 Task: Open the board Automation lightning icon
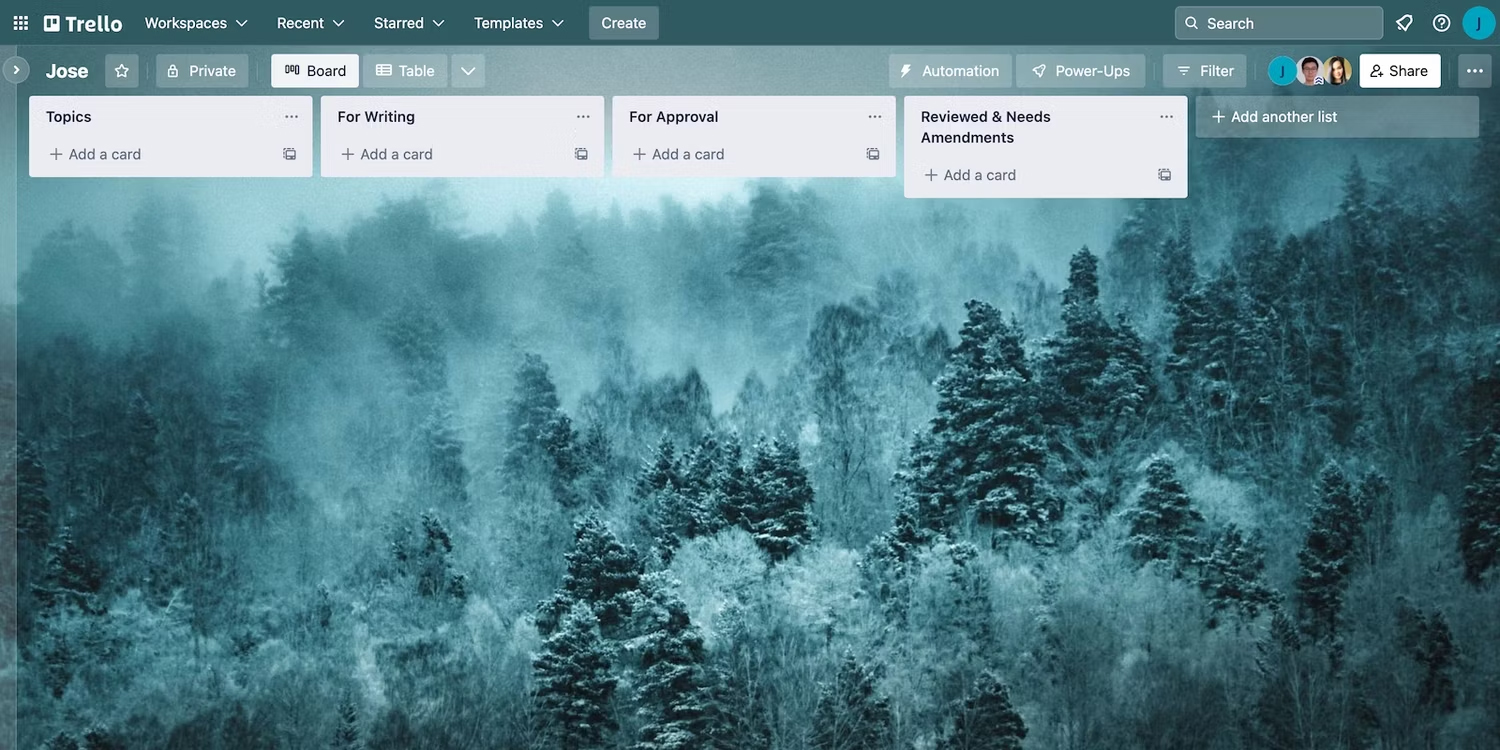(906, 70)
